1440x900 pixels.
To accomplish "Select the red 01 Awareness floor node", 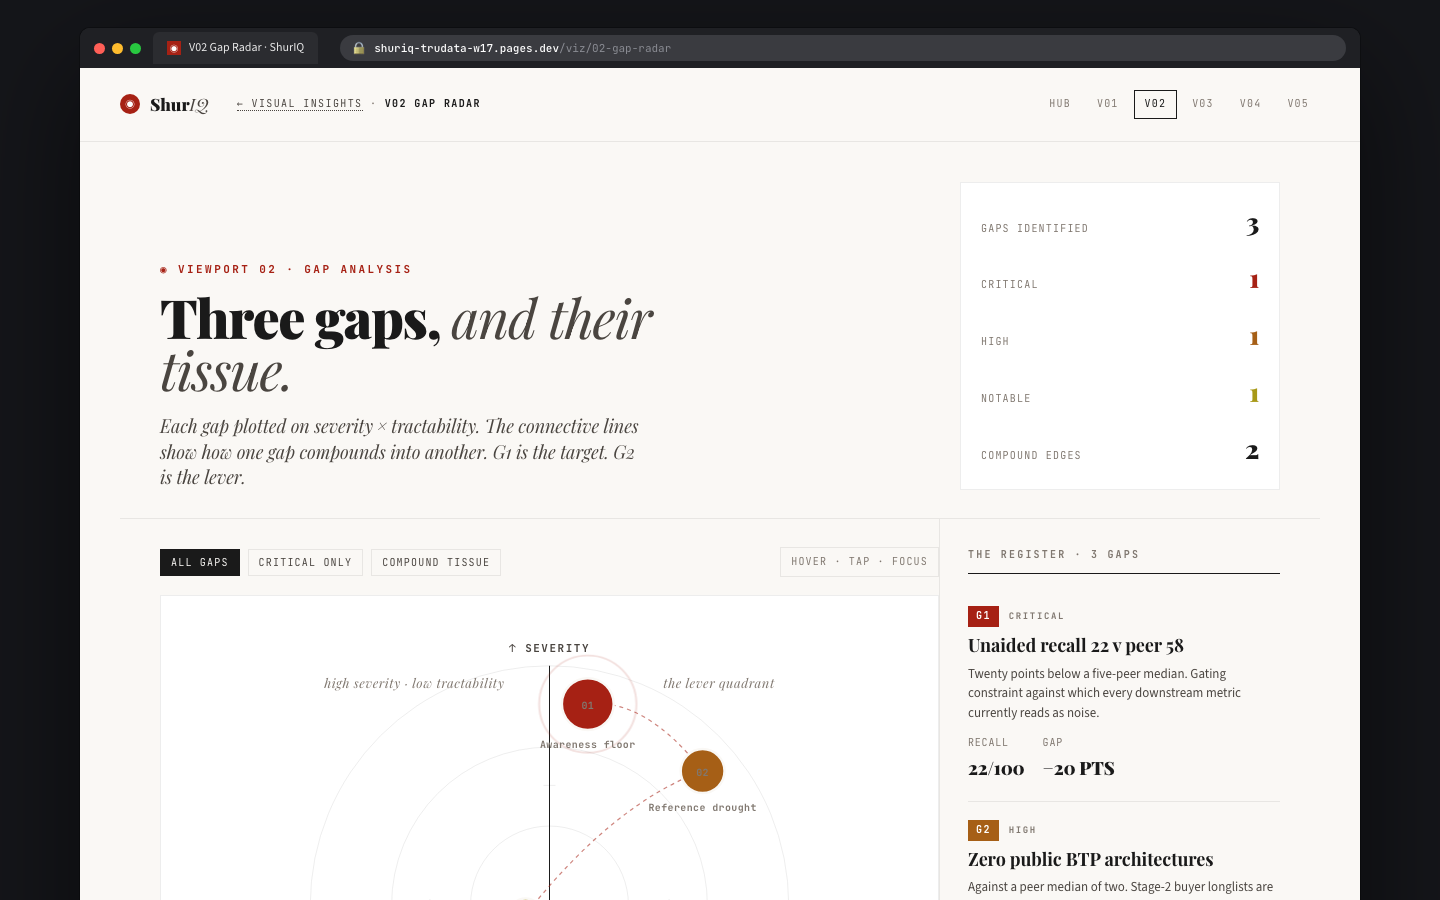I will point(587,705).
